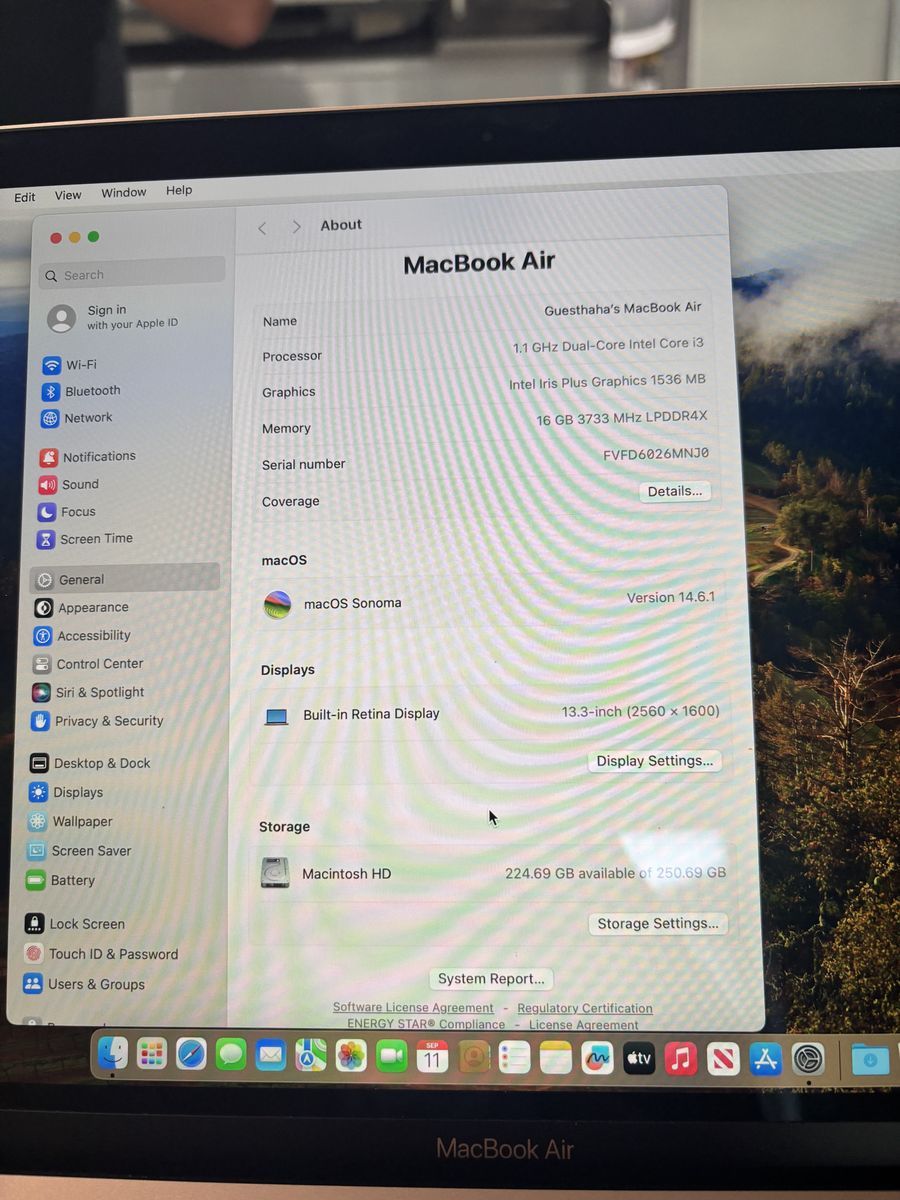Viewport: 900px width, 1200px height.
Task: Click the Storage Settings button
Action: [657, 924]
